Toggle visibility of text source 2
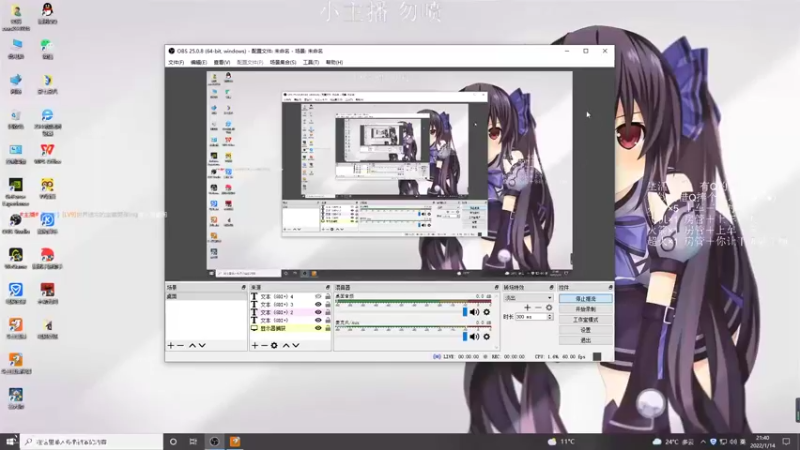This screenshot has width=800, height=450. coord(318,312)
